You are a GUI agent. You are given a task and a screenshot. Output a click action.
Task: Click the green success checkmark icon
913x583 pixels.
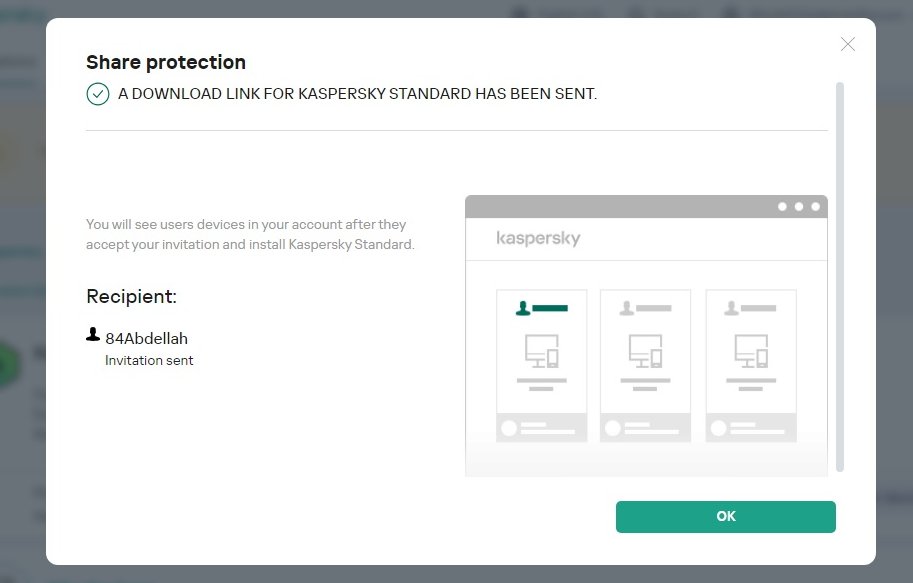tap(97, 94)
